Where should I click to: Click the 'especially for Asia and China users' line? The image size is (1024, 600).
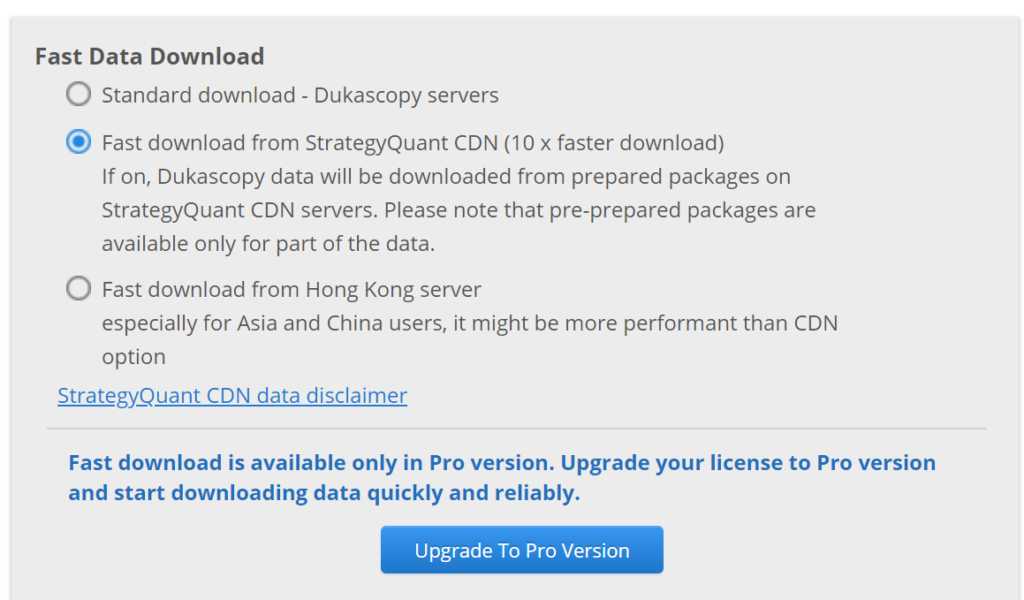(469, 324)
